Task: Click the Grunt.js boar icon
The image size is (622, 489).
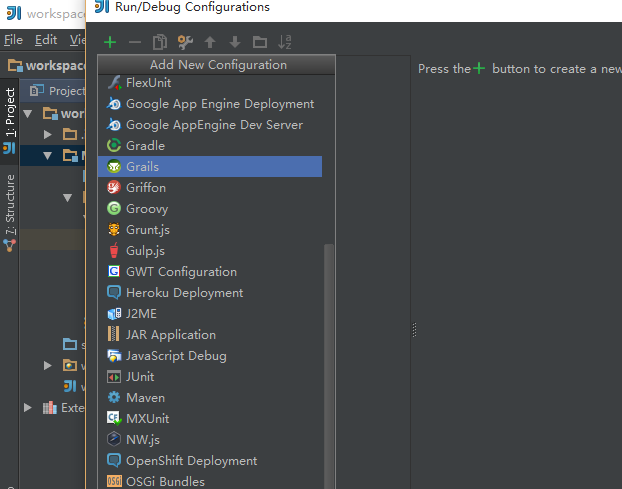Action: [x=114, y=229]
